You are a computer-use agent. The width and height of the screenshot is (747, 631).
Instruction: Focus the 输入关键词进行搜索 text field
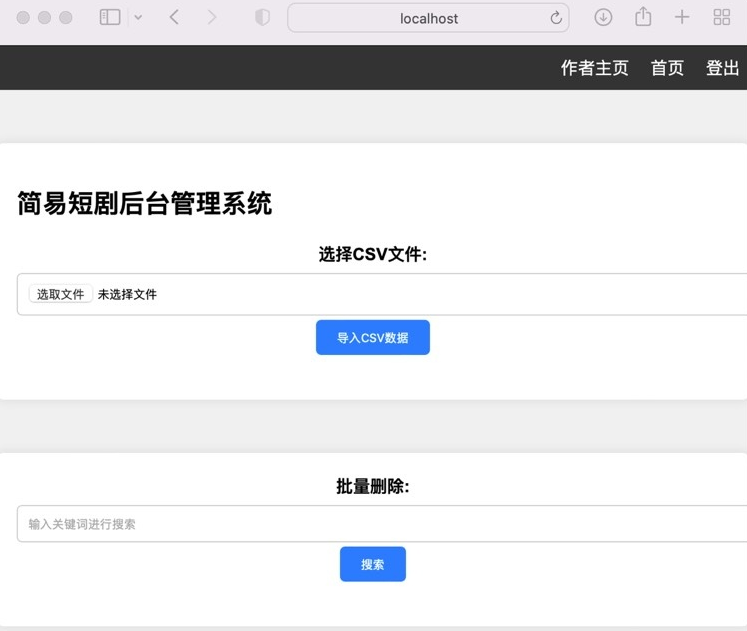tap(382, 524)
